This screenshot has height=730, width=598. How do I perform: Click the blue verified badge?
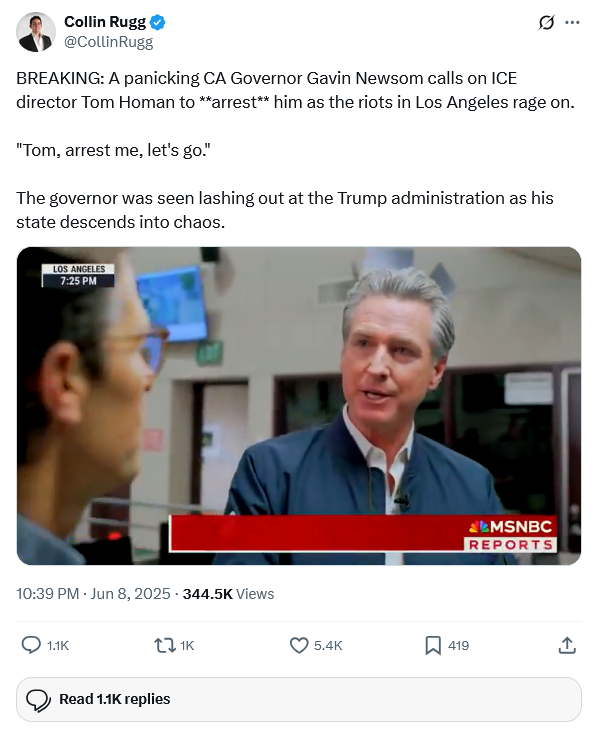coord(157,22)
